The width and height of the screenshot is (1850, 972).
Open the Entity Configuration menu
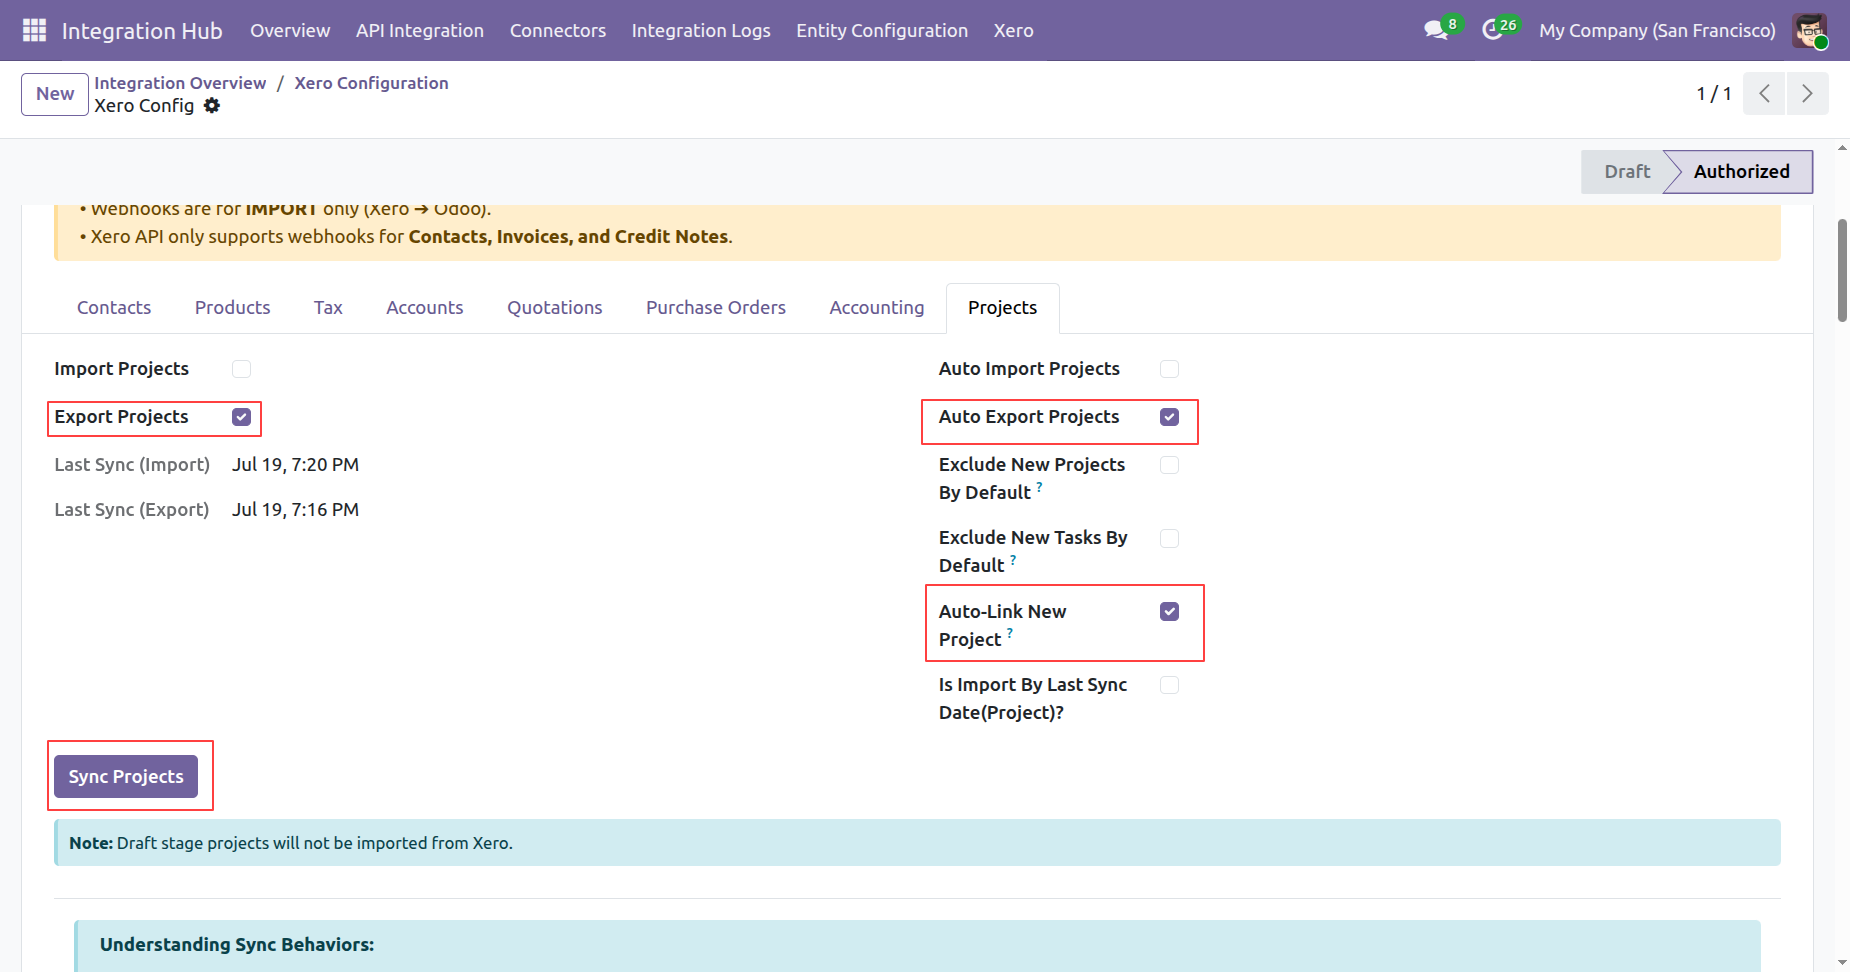click(x=882, y=30)
